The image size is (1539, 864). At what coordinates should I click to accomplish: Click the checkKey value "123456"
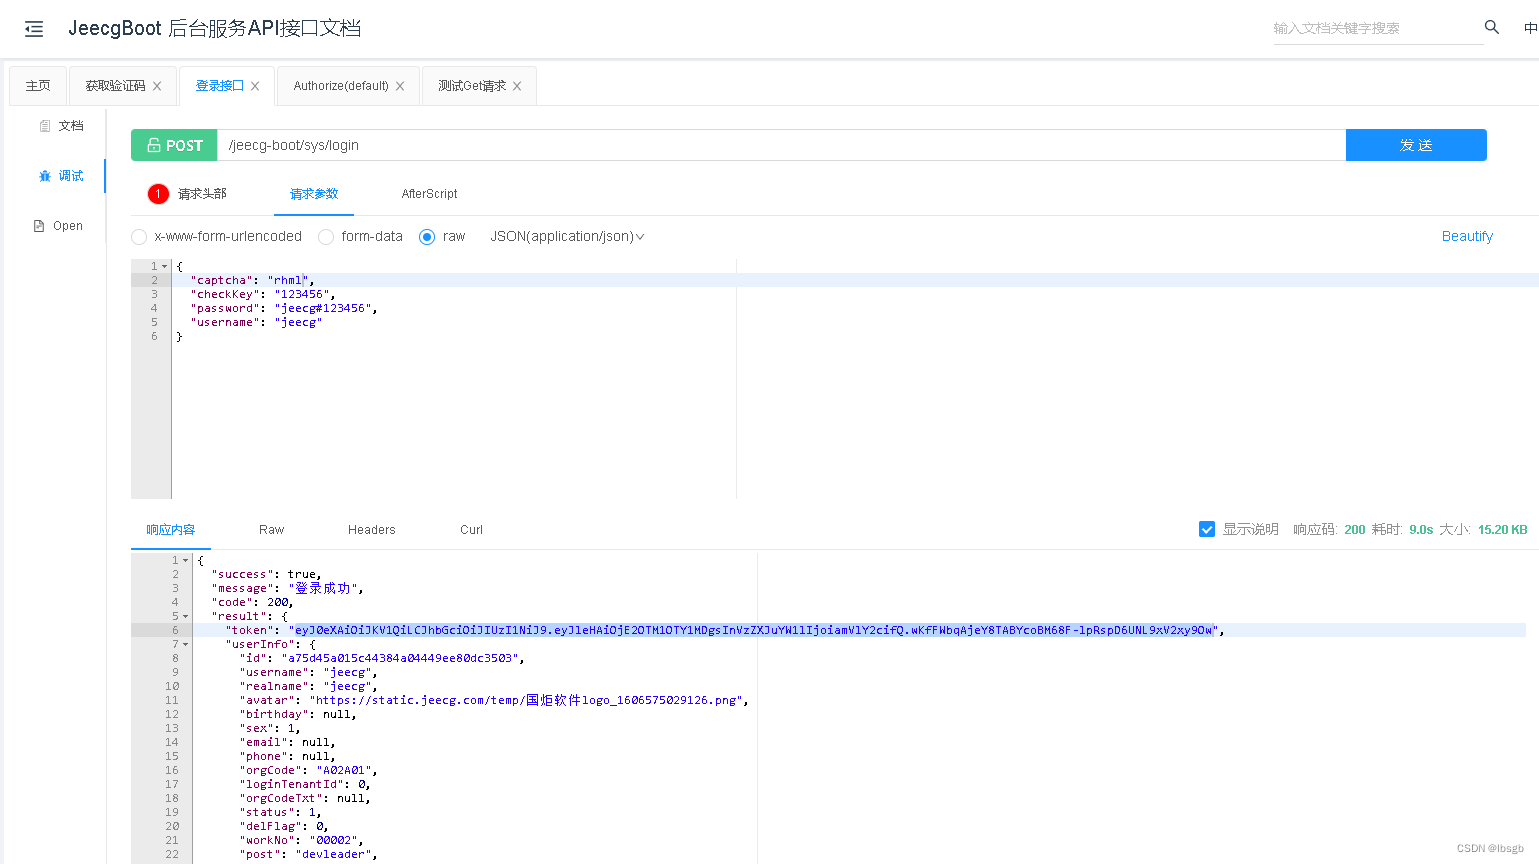tap(302, 294)
